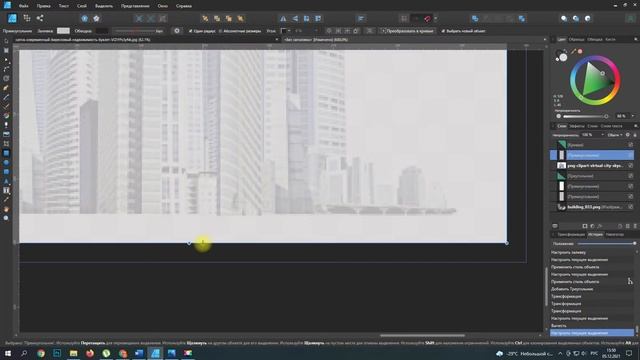640x360 pixels.
Task: Select the Pen tool
Action: [x=6, y=88]
